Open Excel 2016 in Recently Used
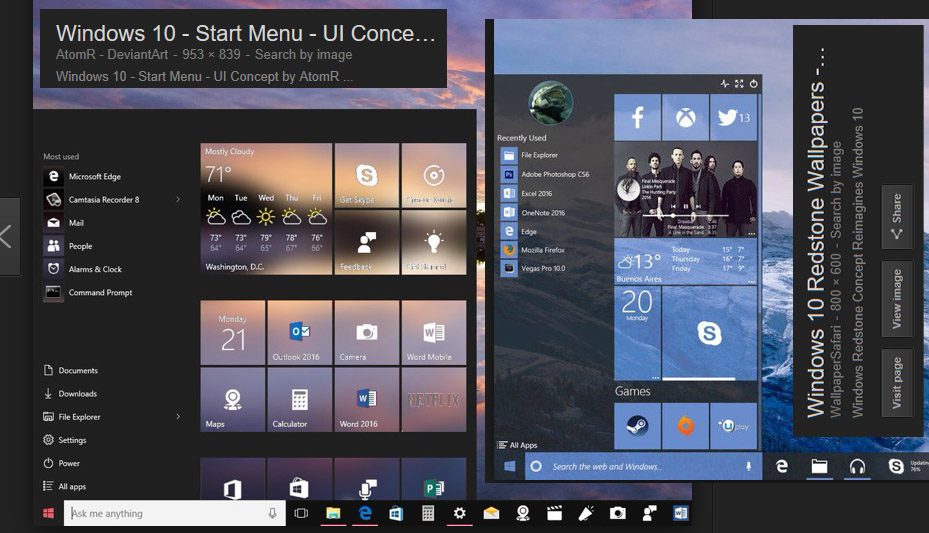This screenshot has width=929, height=533. 527,193
